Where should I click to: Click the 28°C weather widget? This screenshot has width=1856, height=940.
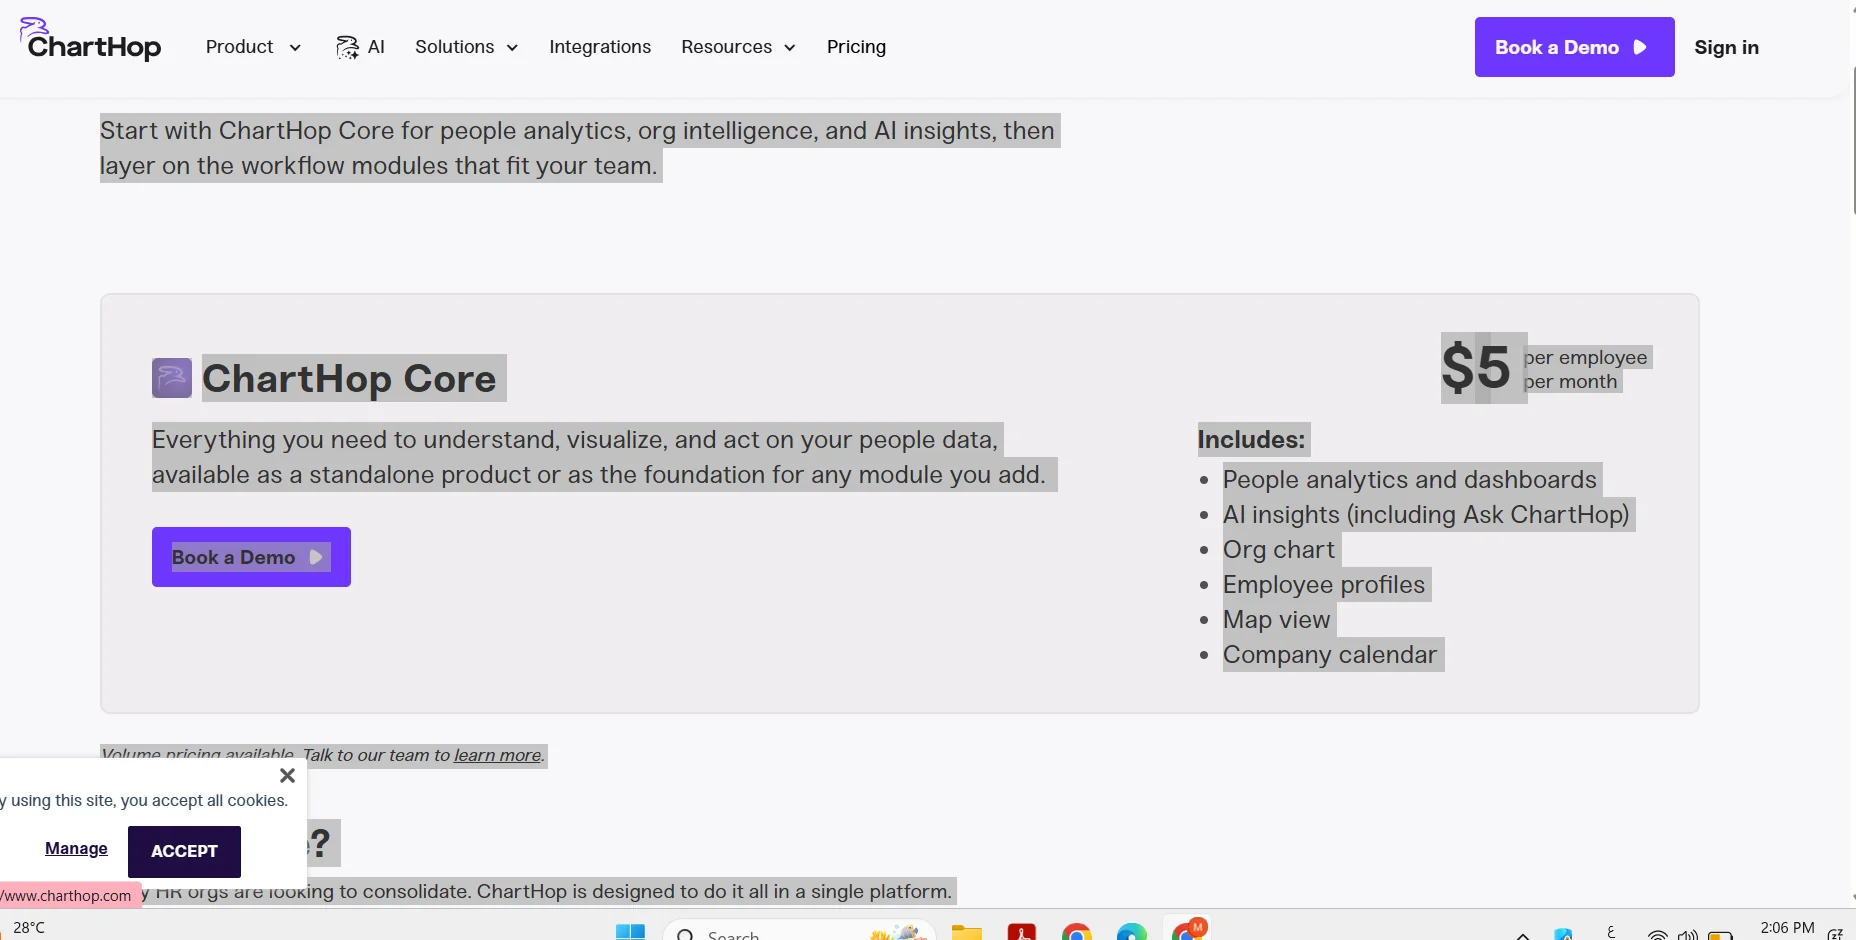point(28,928)
